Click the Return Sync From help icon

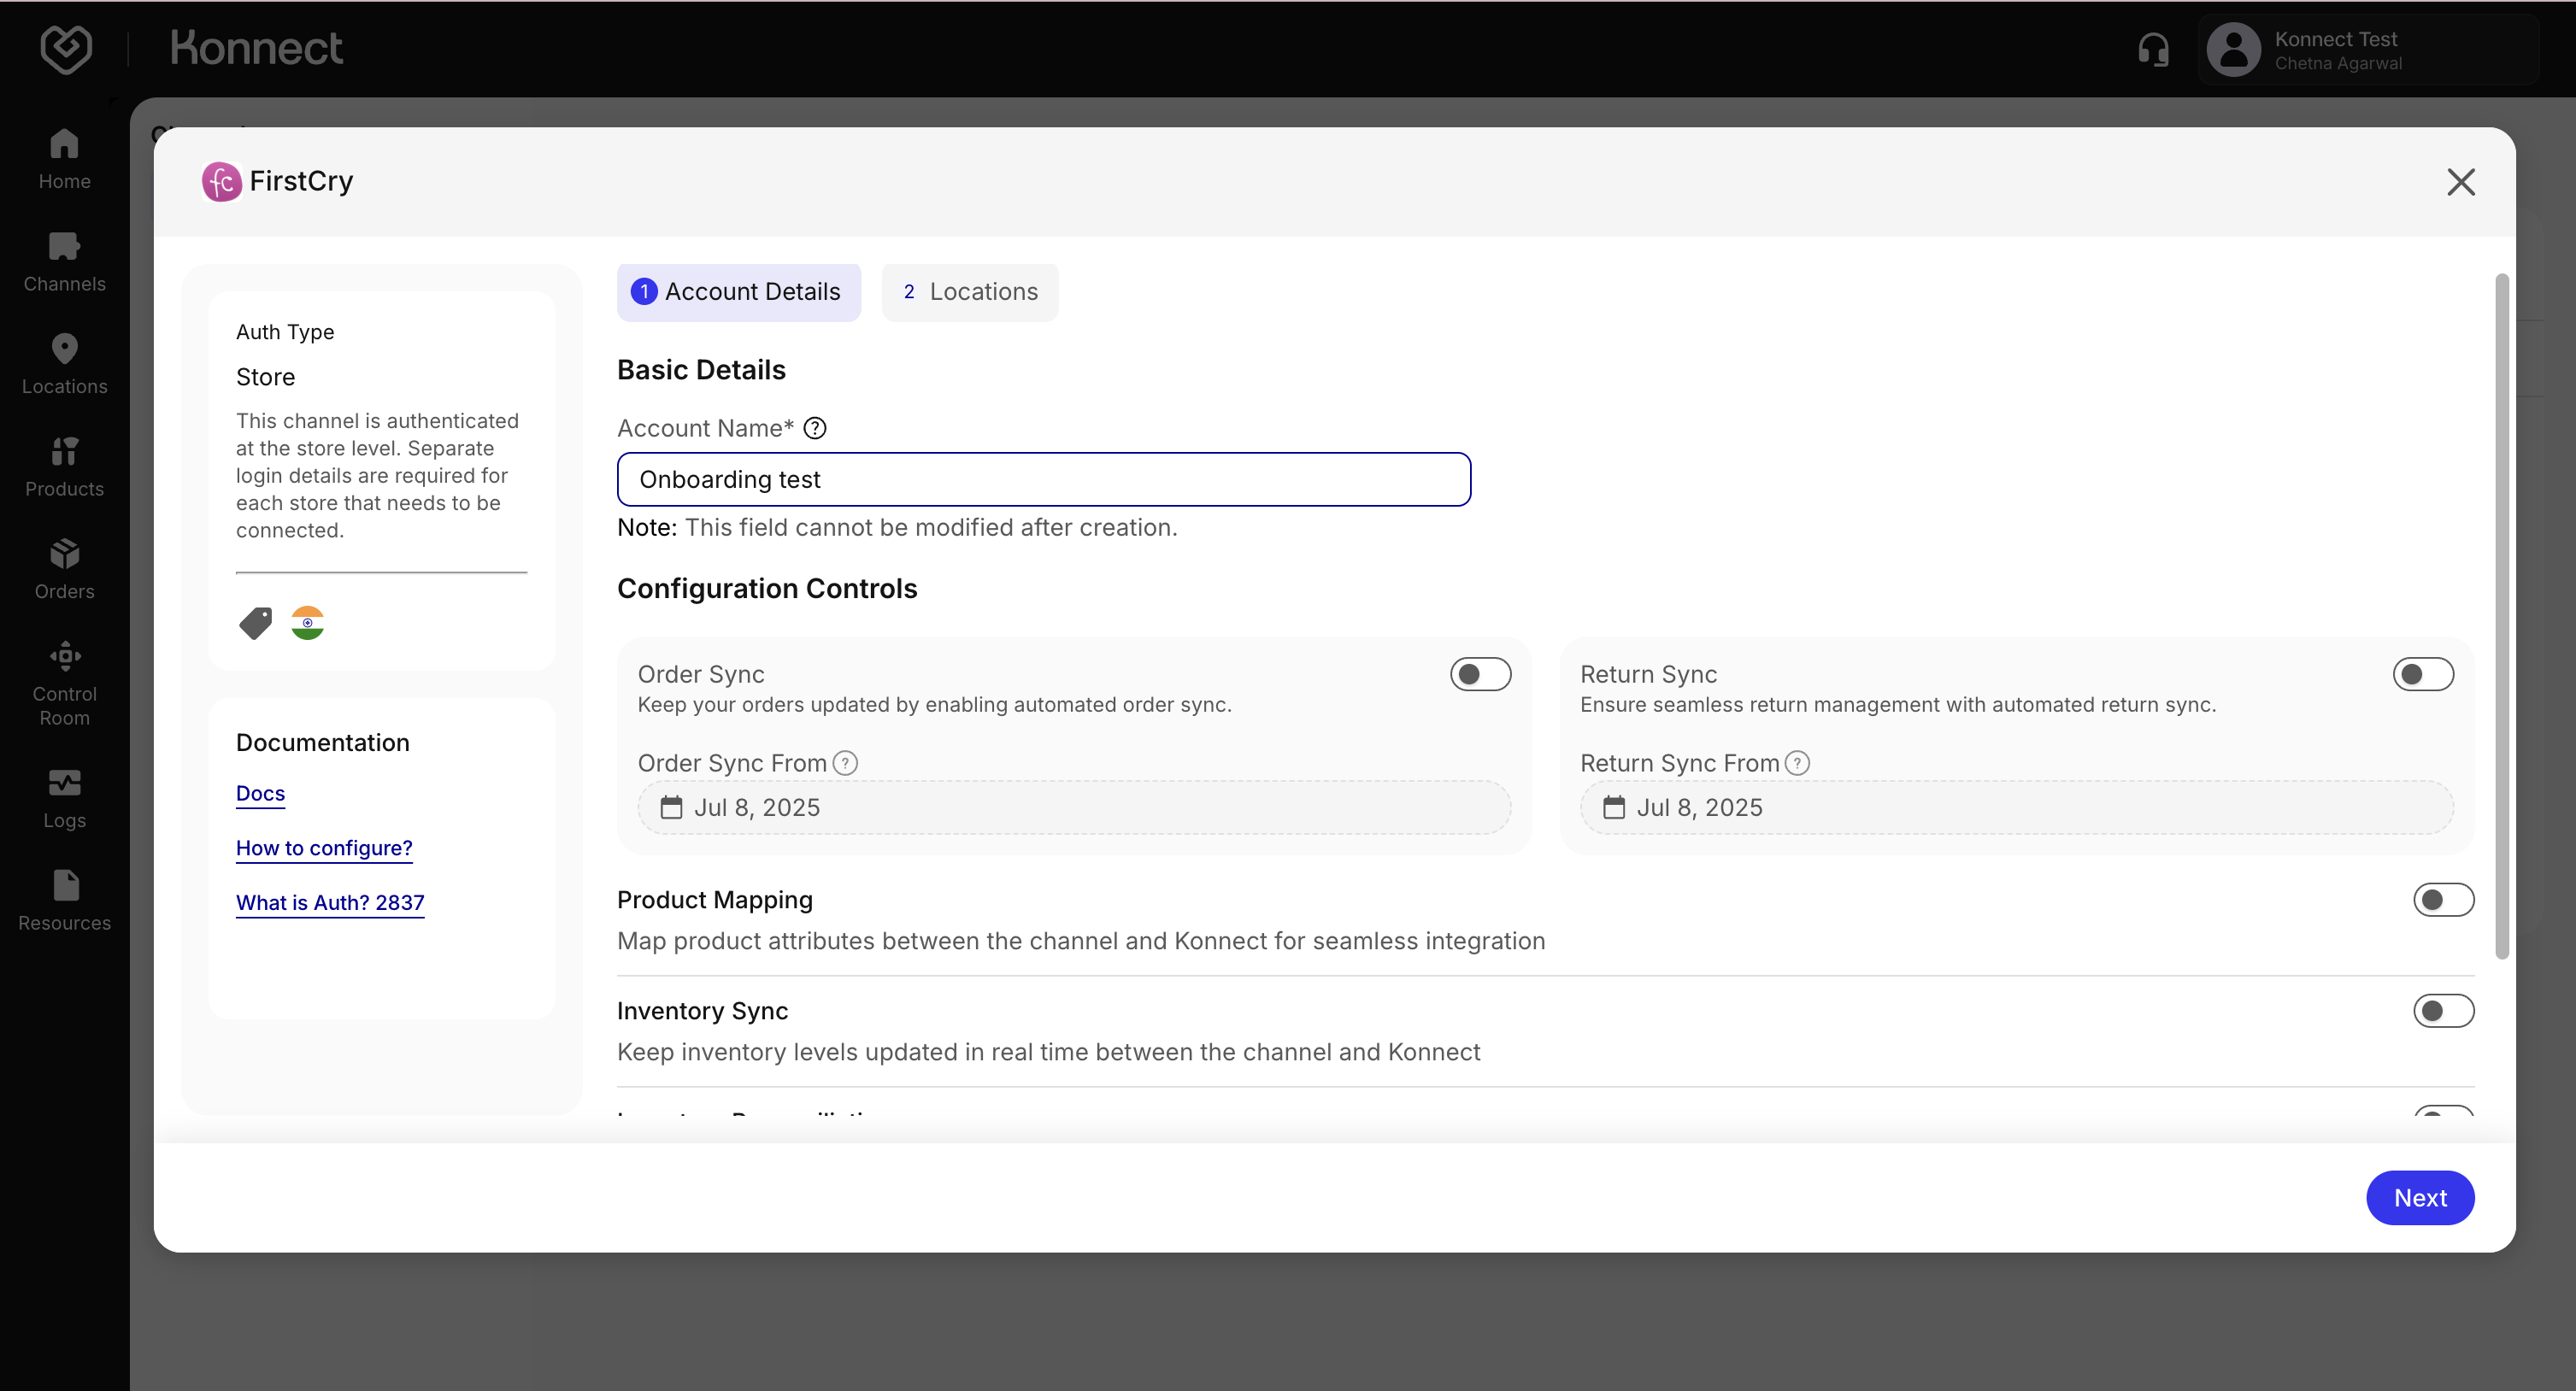[x=1797, y=763]
